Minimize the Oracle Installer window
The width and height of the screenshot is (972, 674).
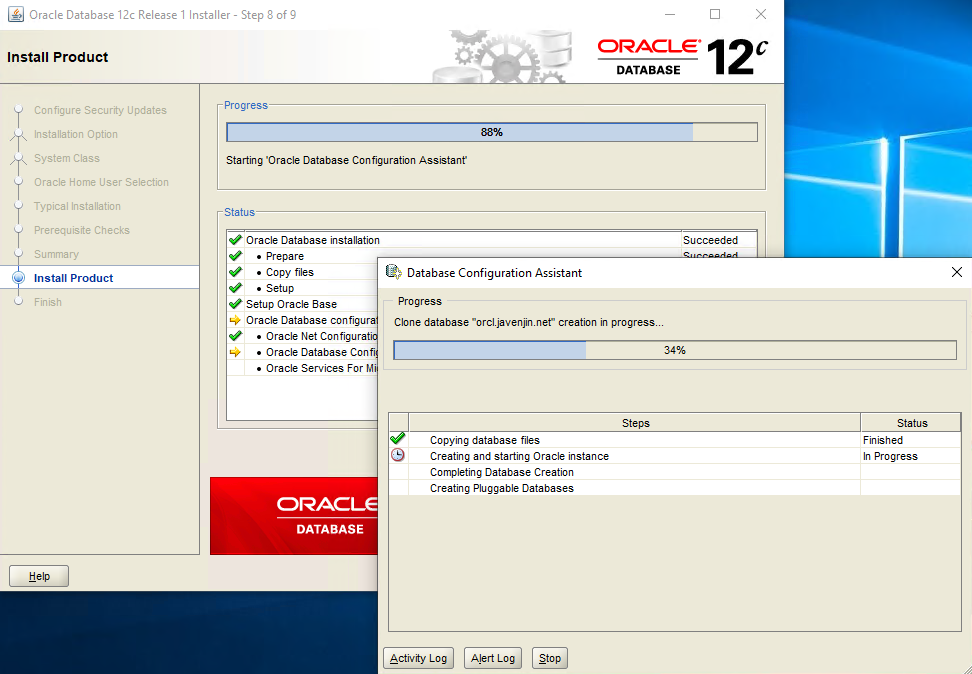point(670,14)
